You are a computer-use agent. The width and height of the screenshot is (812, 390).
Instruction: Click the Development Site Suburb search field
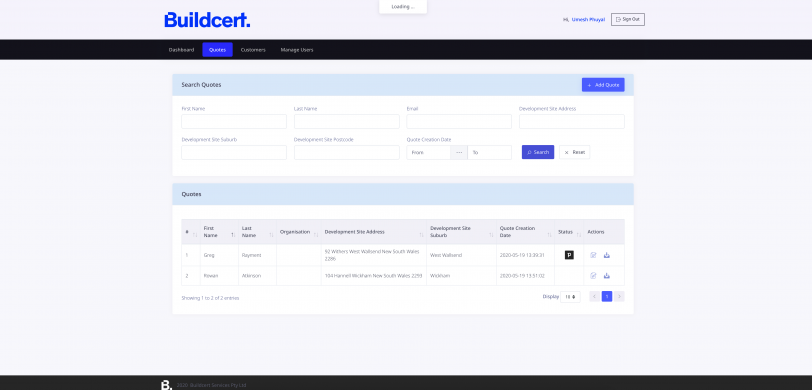234,152
